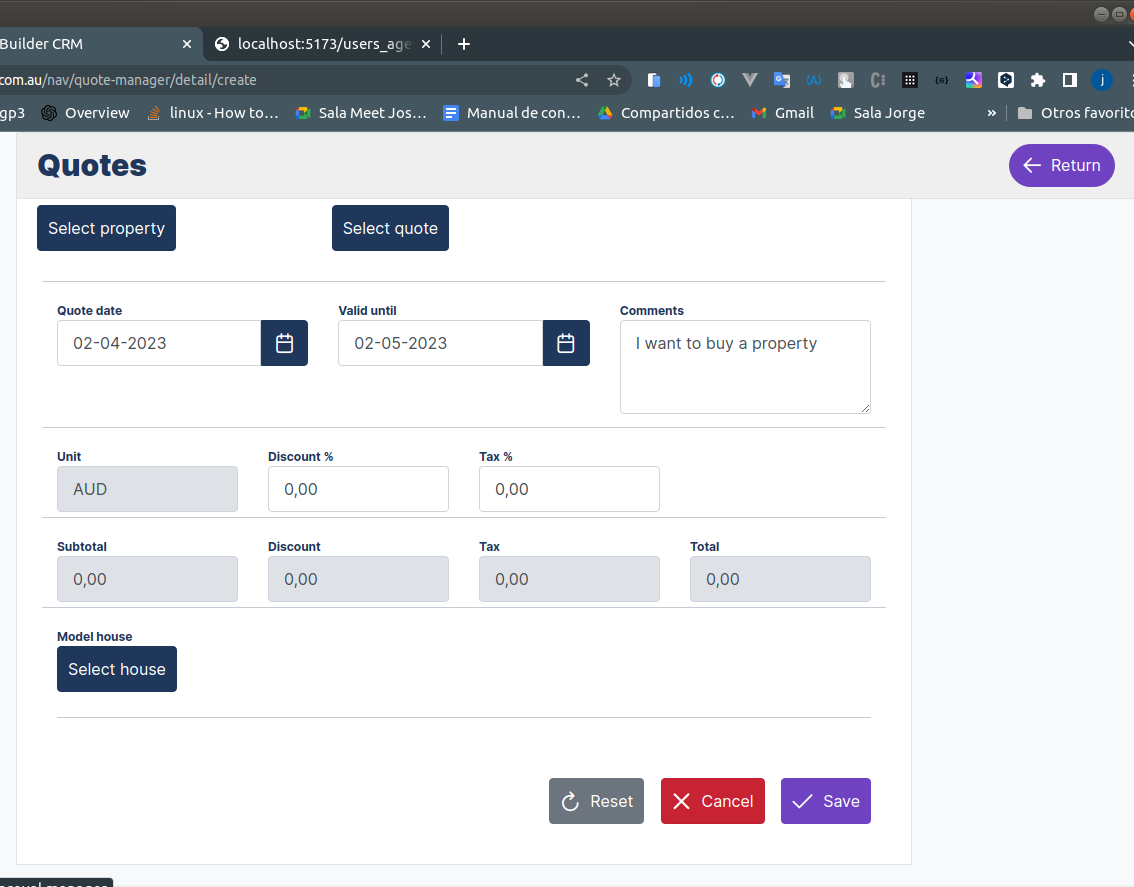Click the refresh icon on the Reset button
The image size is (1134, 887).
(569, 801)
